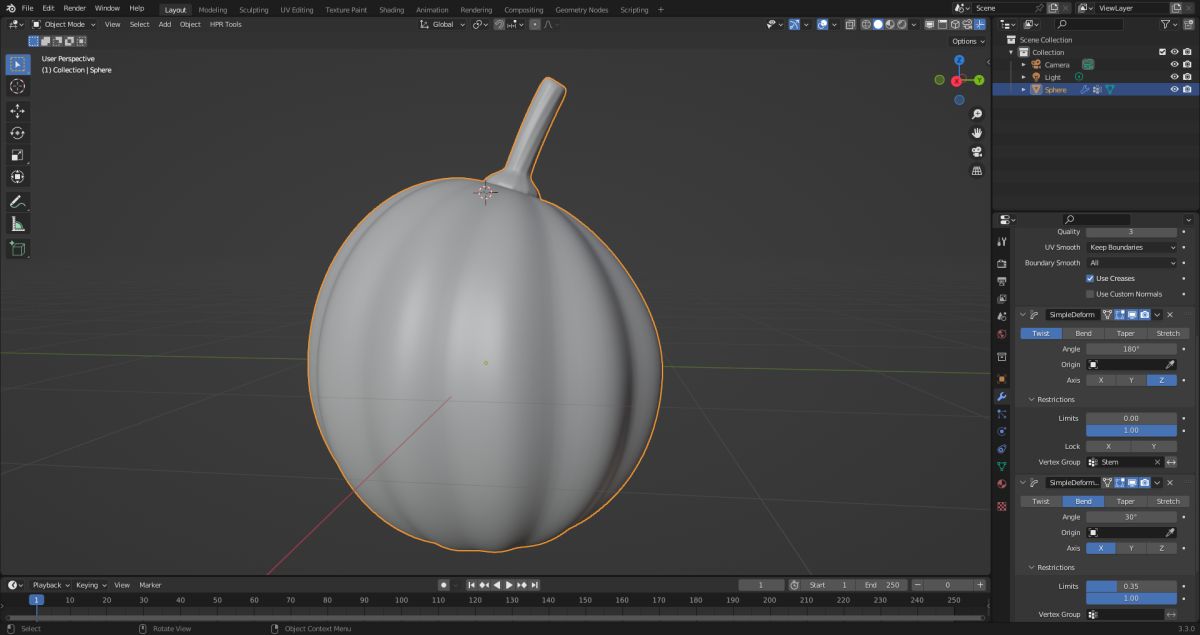
Task: Switch to the Sculpting workspace tab
Action: [x=254, y=9]
